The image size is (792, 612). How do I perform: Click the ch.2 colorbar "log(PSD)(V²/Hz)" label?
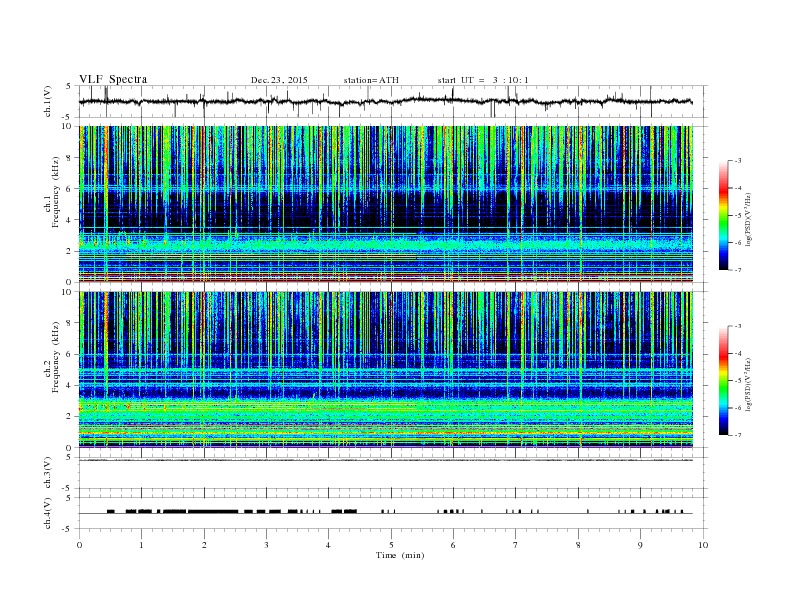pyautogui.click(x=748, y=384)
